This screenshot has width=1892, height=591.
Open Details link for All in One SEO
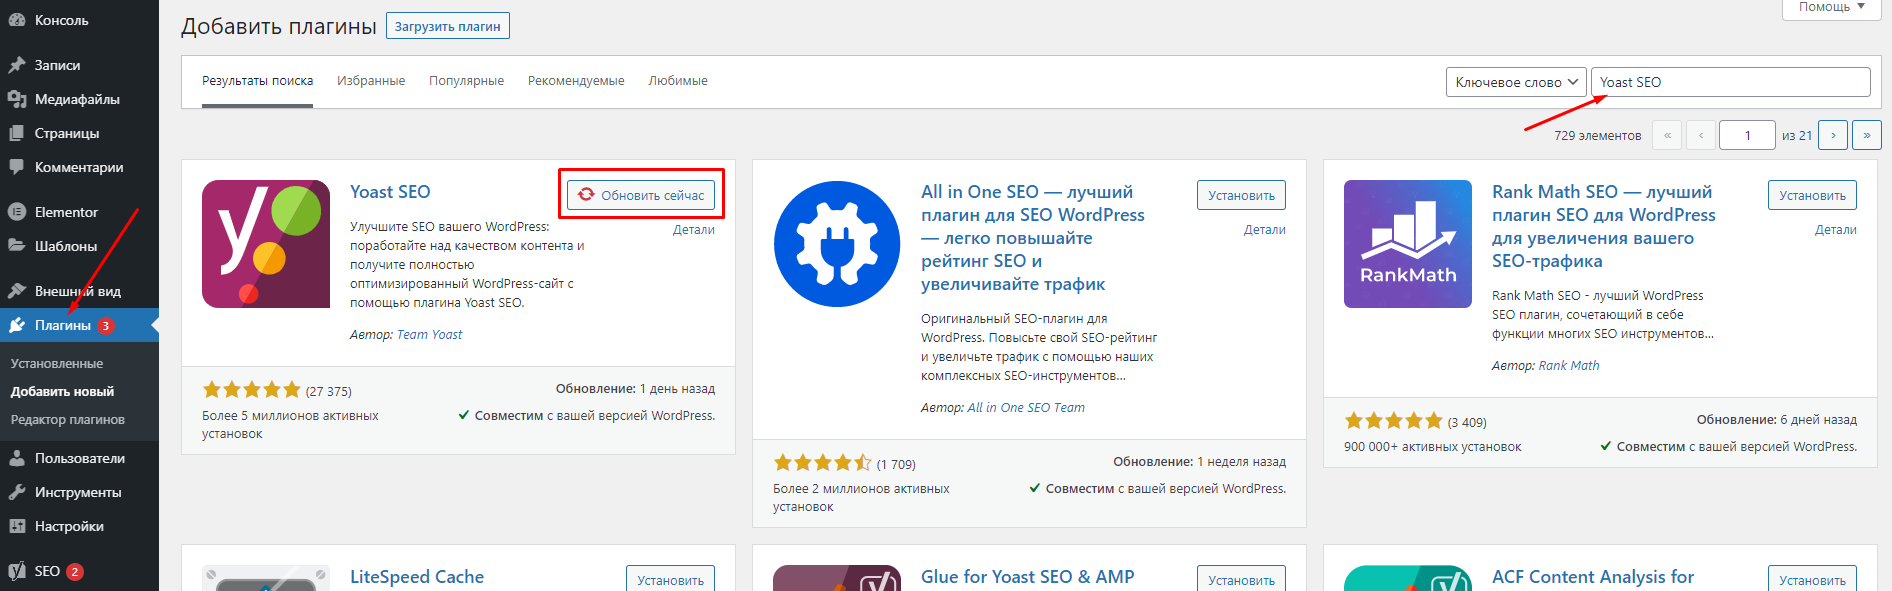point(1264,230)
